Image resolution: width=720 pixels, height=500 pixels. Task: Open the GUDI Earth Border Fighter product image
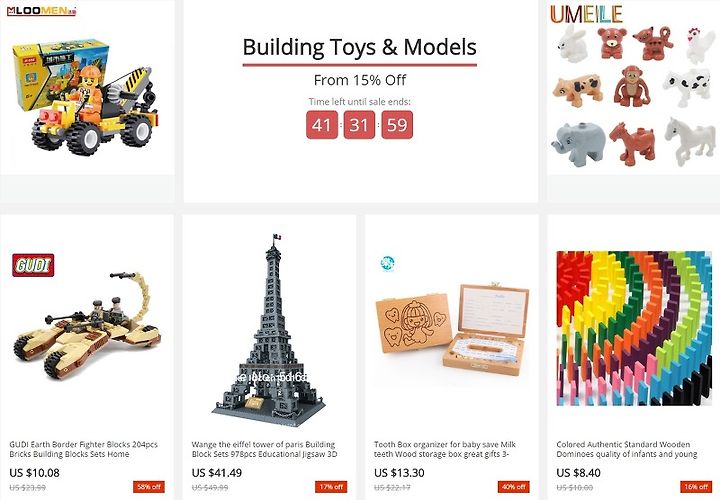click(x=87, y=326)
